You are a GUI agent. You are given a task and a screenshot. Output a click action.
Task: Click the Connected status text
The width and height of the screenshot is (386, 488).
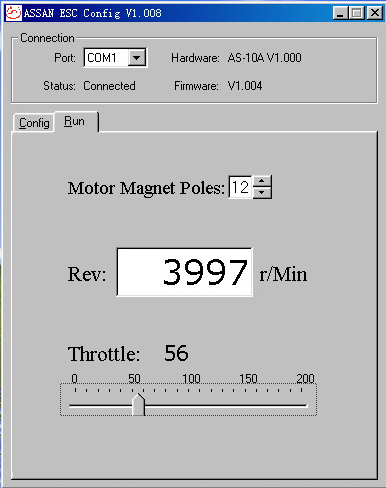pos(109,86)
